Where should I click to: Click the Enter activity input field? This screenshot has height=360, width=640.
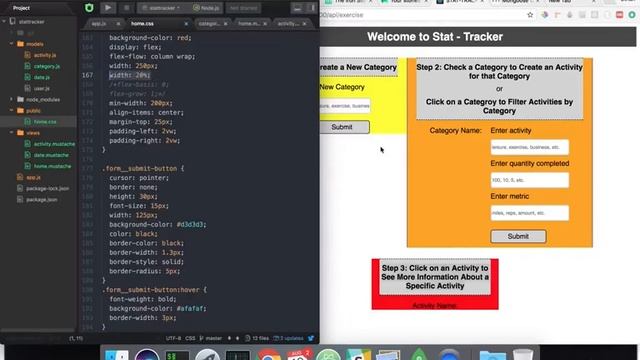pyautogui.click(x=529, y=147)
